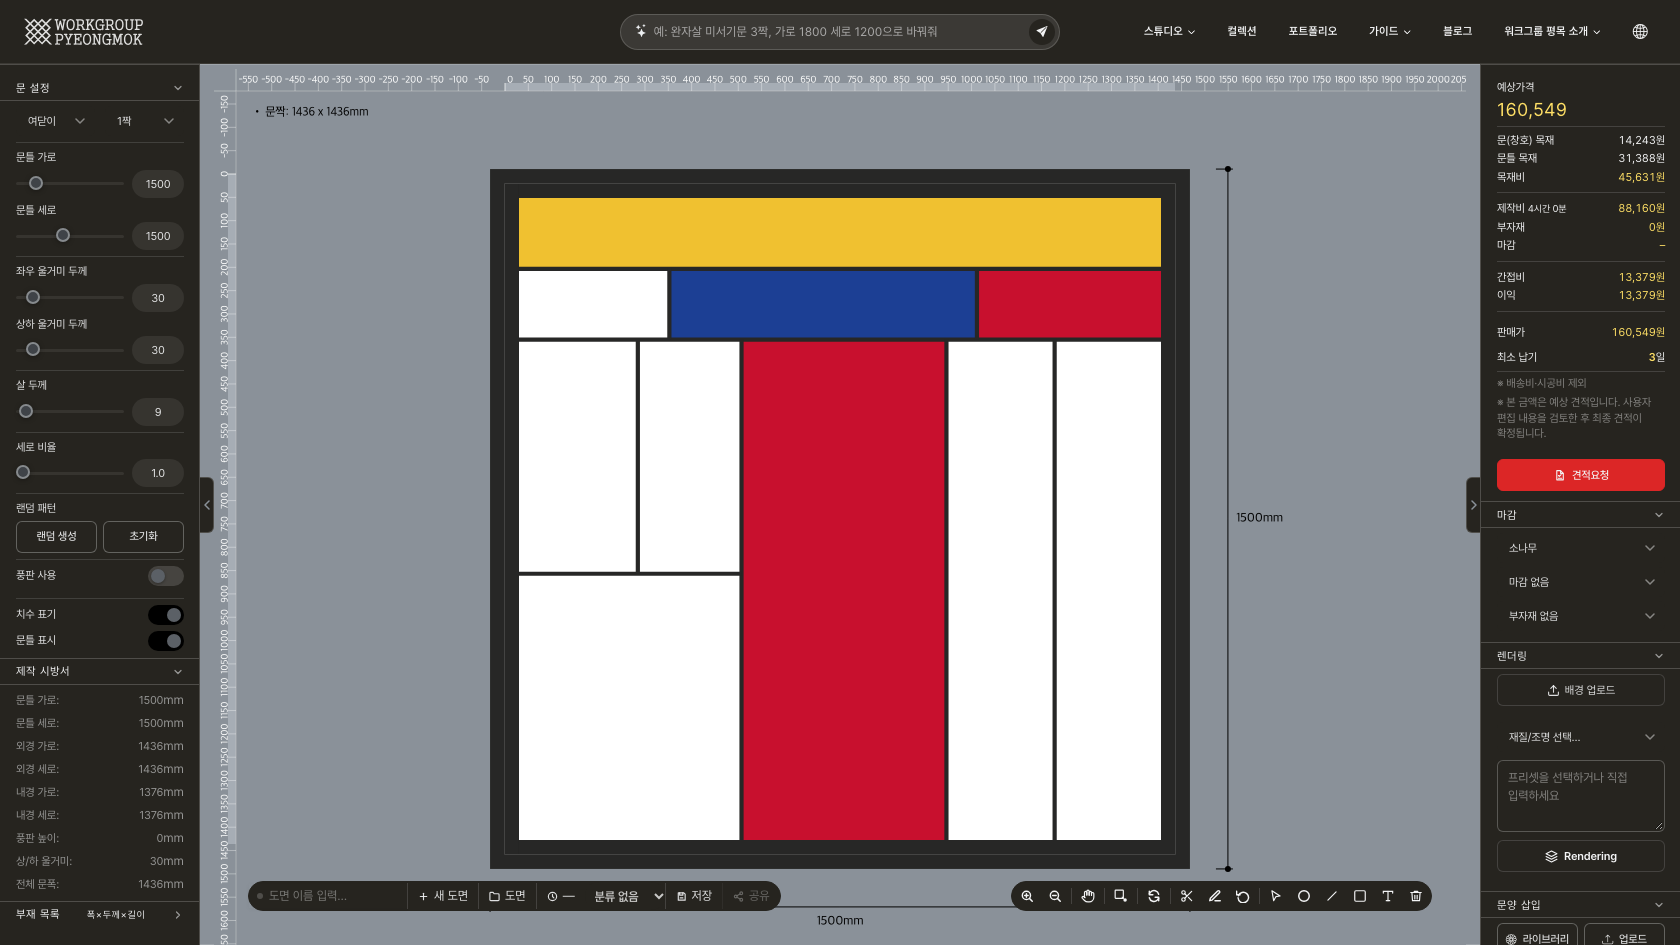Viewport: 1680px width, 945px height.
Task: Select the pointer arrow tool
Action: tap(1276, 896)
